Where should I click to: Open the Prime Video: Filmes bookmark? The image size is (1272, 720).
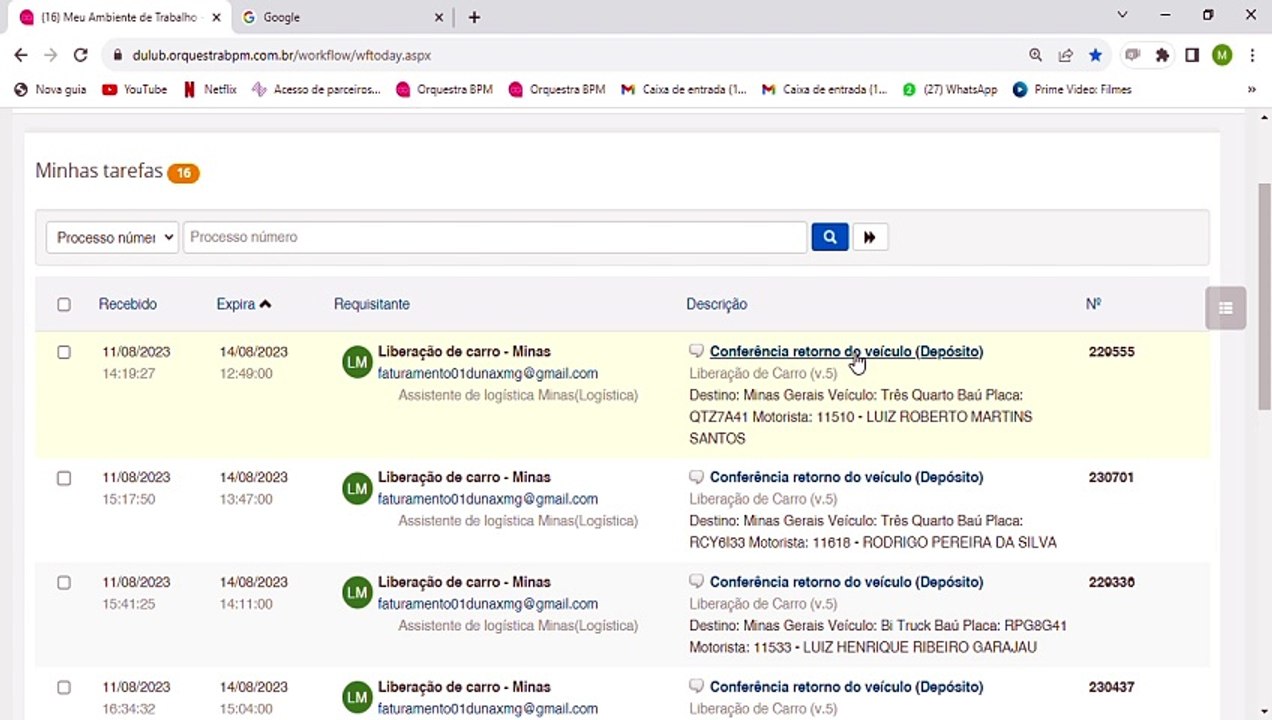(1072, 89)
